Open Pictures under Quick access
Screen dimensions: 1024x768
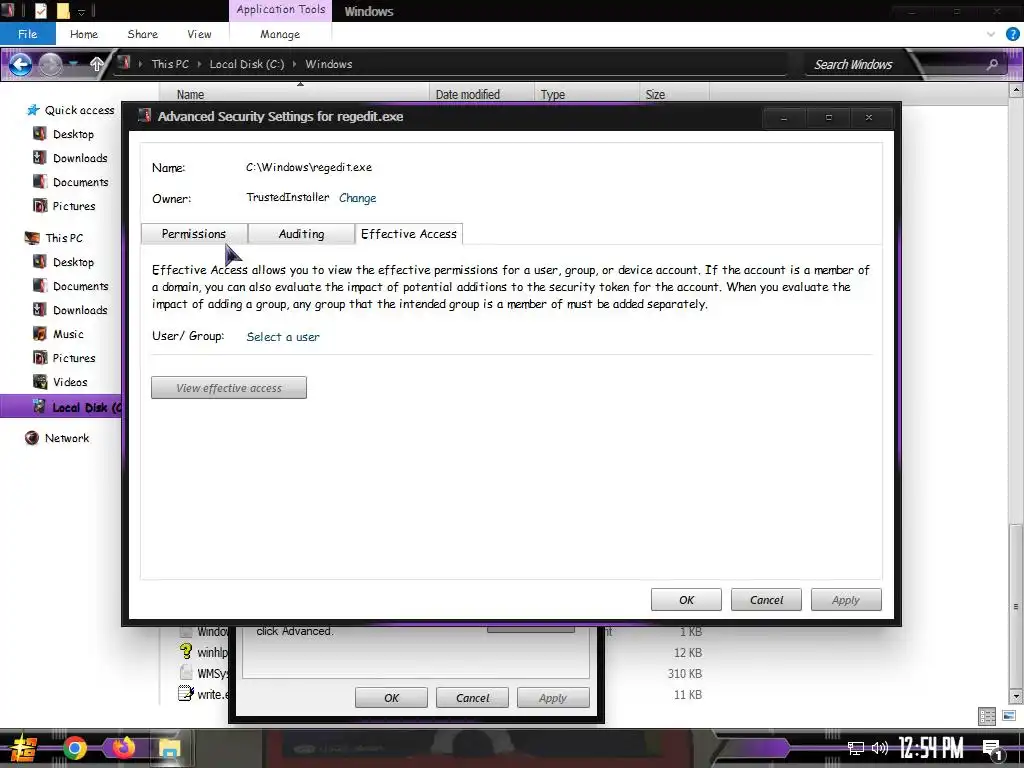(74, 206)
